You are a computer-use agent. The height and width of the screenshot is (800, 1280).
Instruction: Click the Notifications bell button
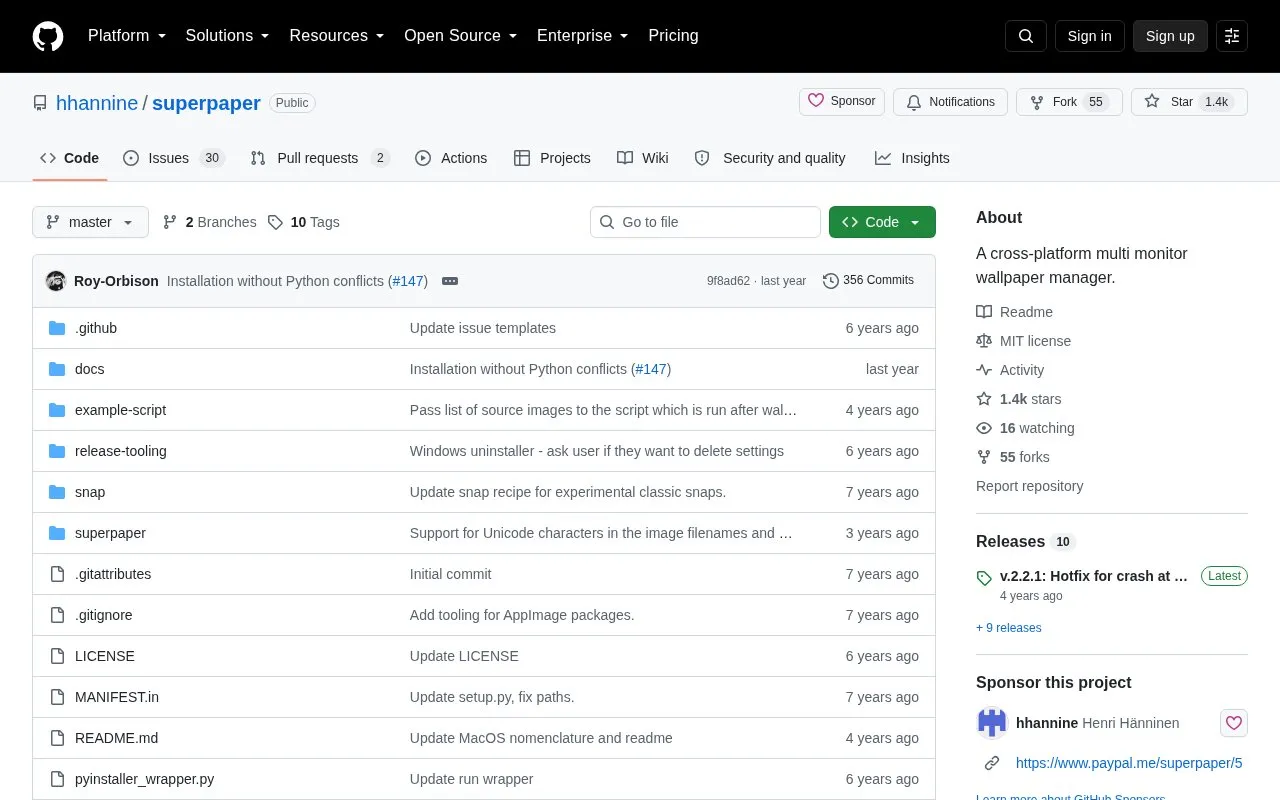point(951,102)
